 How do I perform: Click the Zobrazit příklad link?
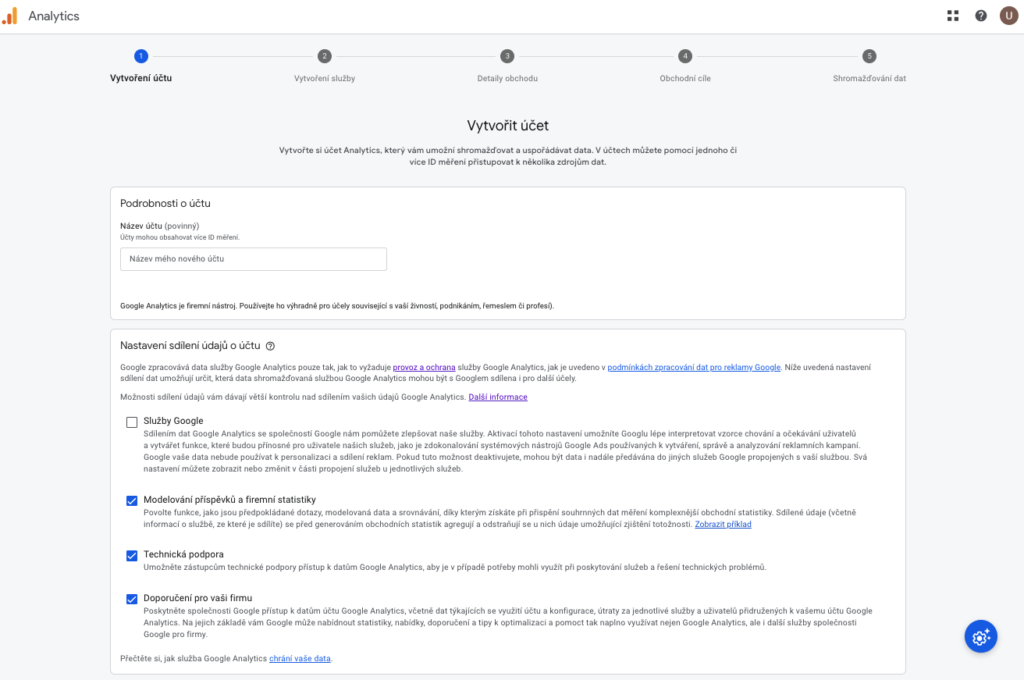coord(723,524)
